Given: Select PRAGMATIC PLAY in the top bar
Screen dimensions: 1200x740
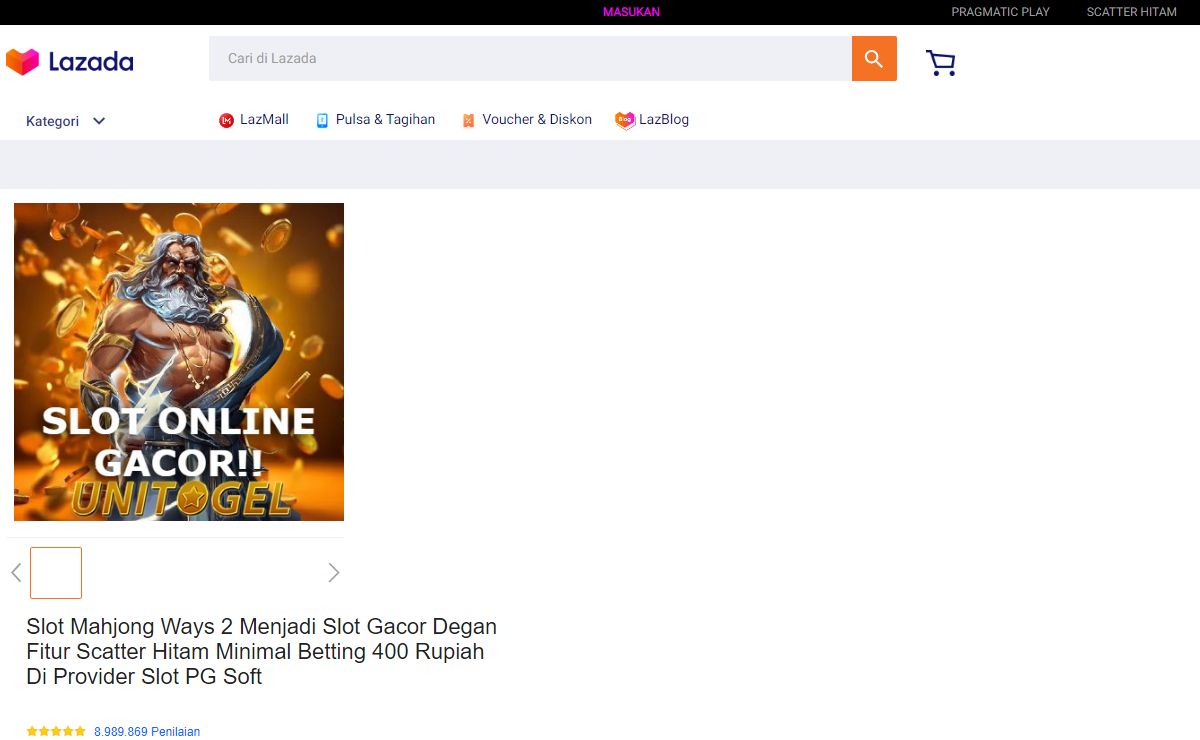Looking at the screenshot, I should click(1000, 12).
